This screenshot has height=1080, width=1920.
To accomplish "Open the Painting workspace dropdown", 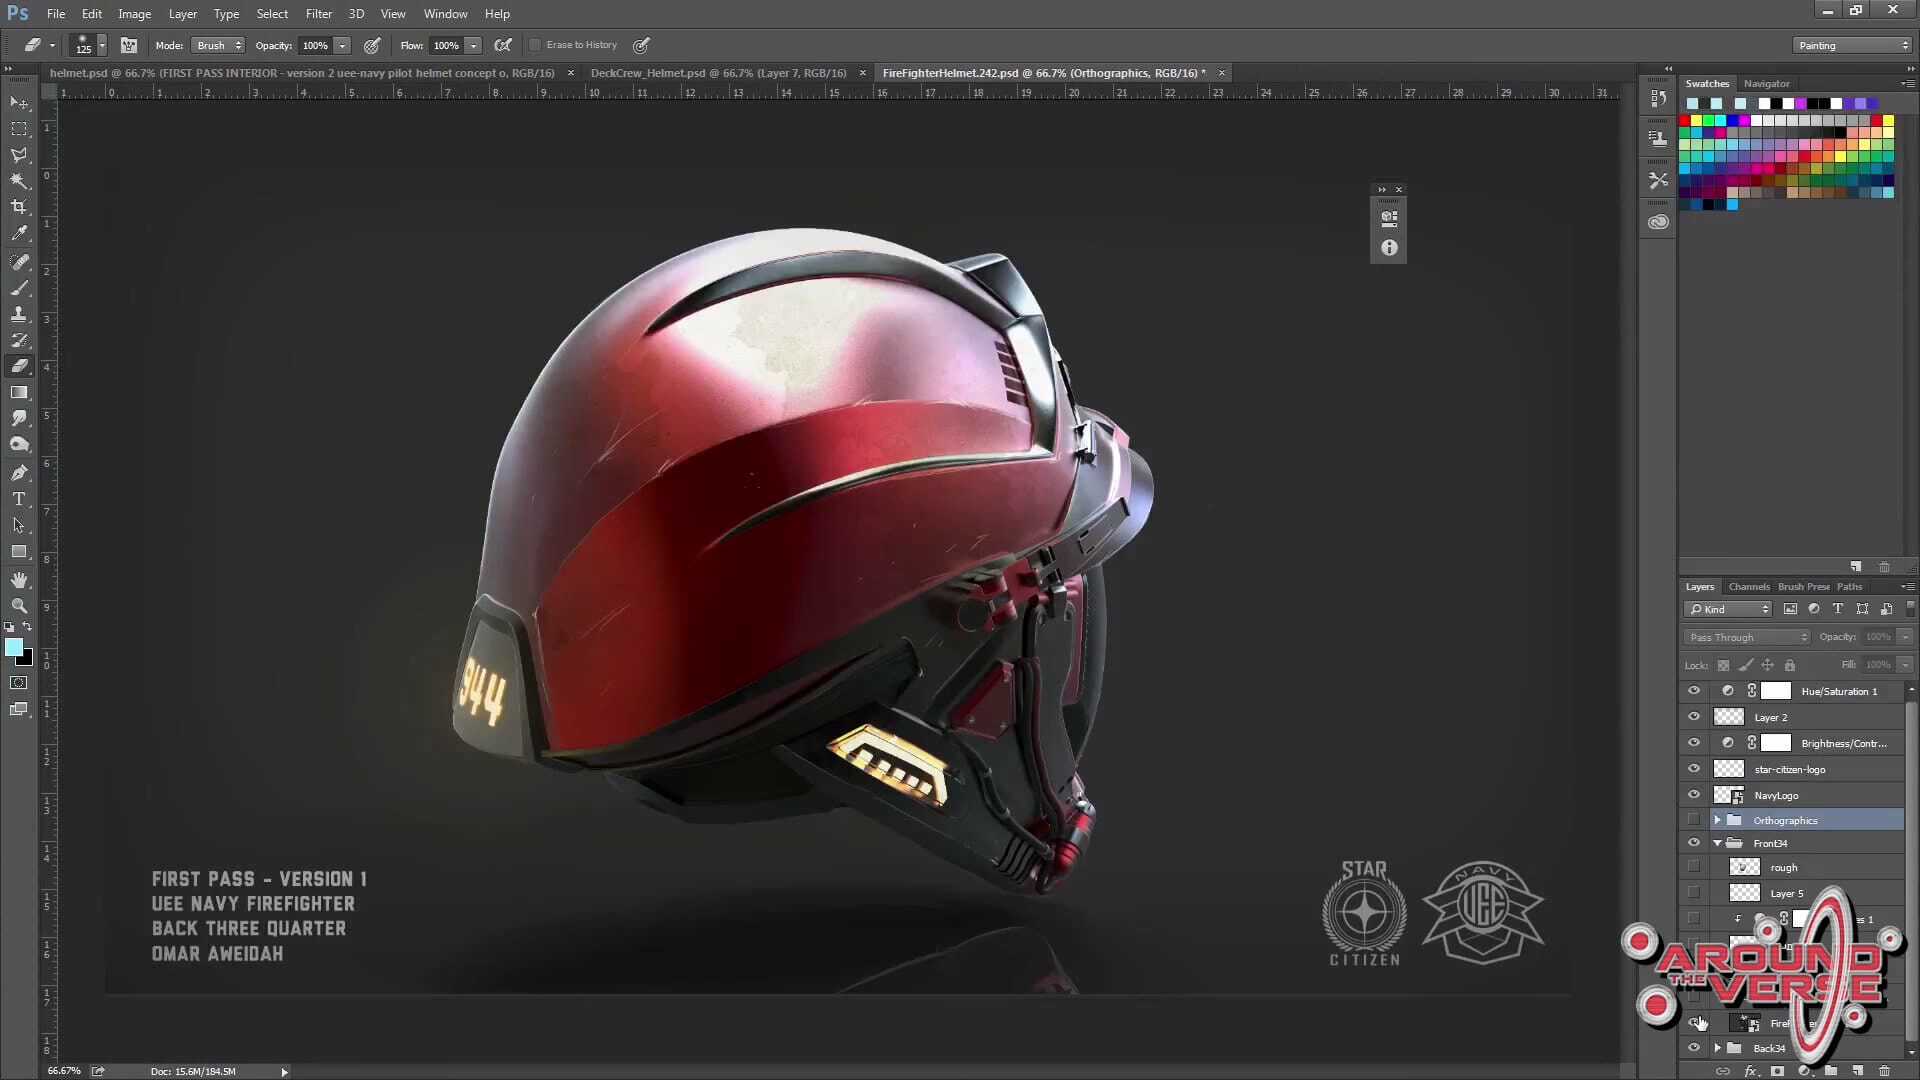I will [1852, 46].
